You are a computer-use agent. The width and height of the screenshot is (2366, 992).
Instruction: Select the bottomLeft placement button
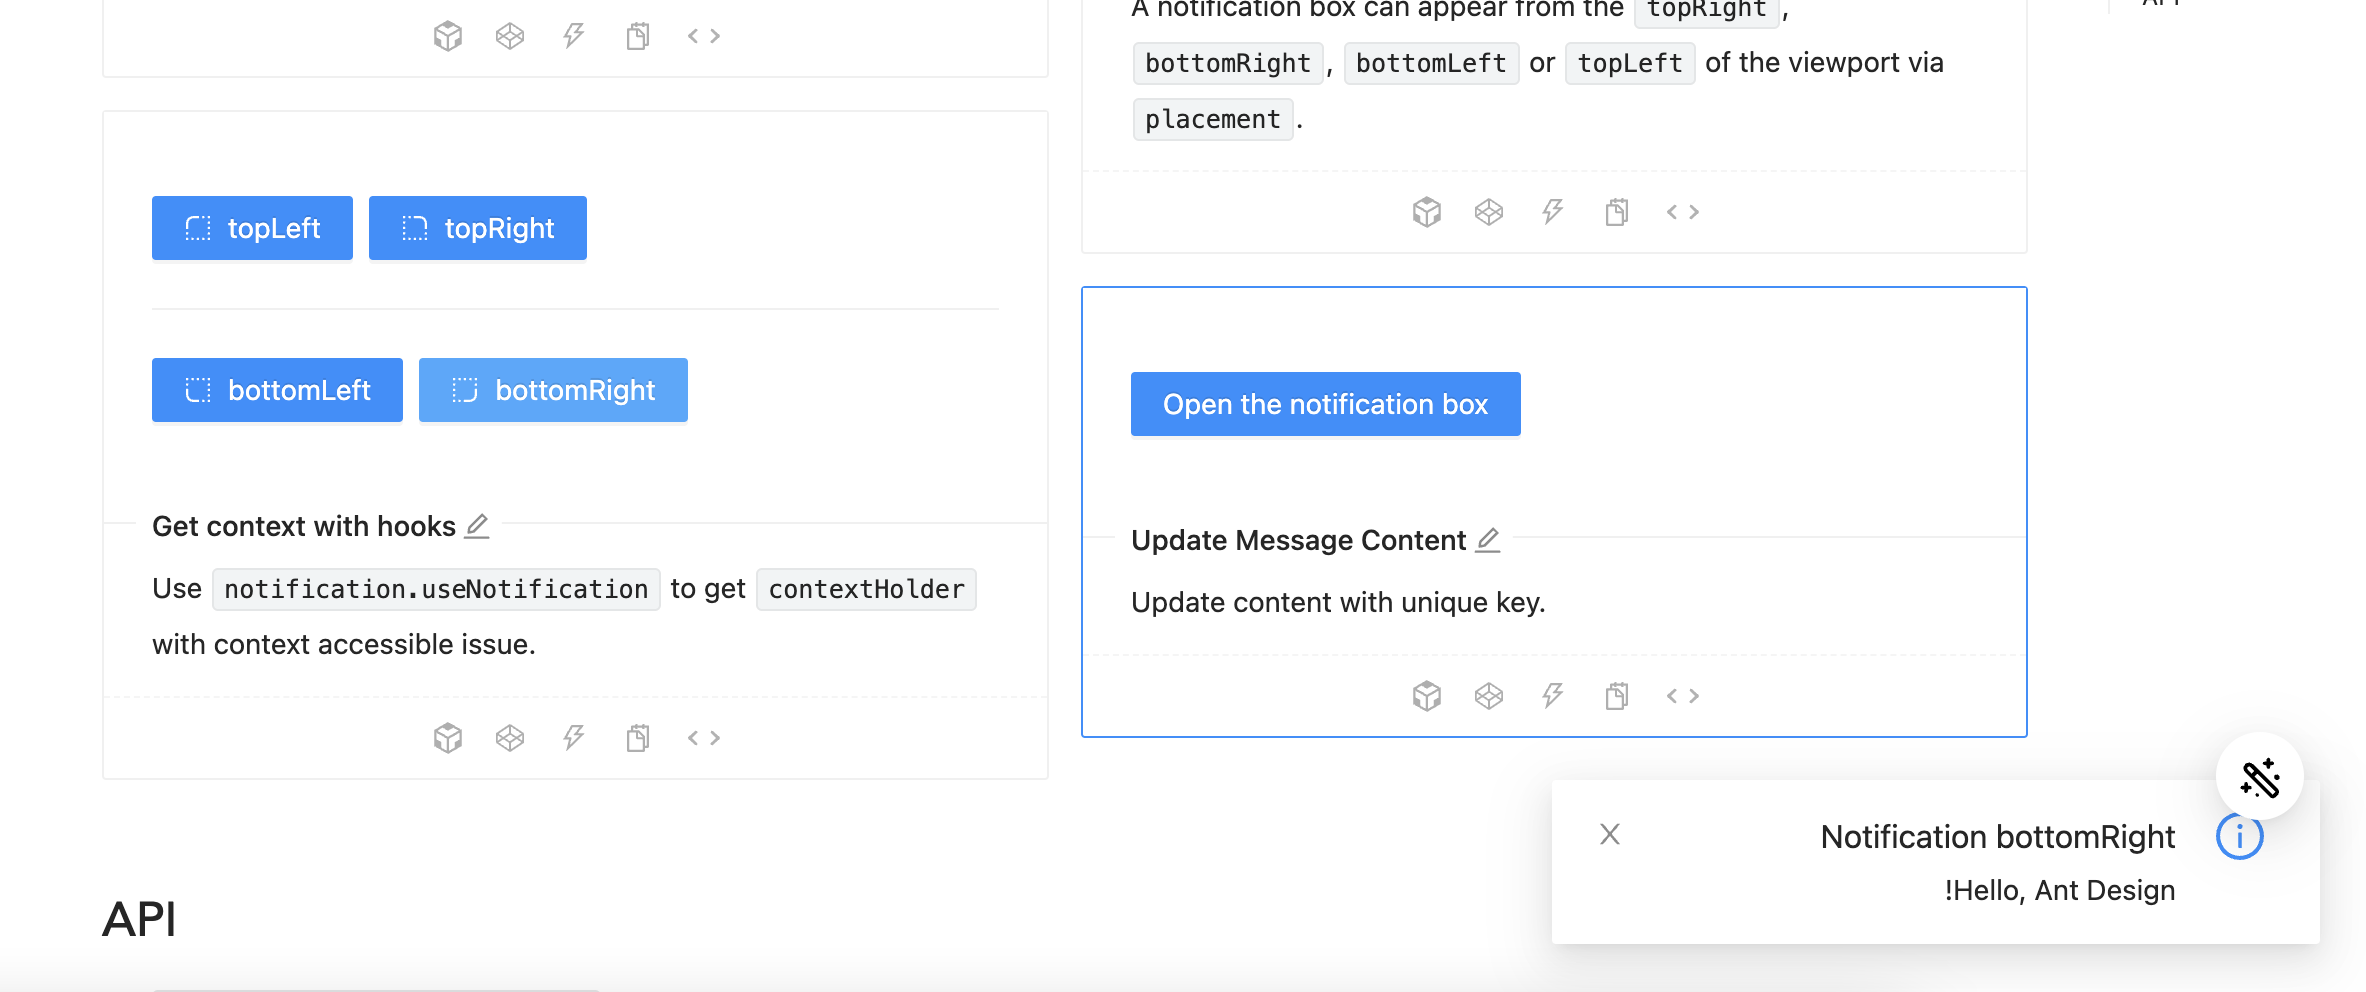(277, 390)
